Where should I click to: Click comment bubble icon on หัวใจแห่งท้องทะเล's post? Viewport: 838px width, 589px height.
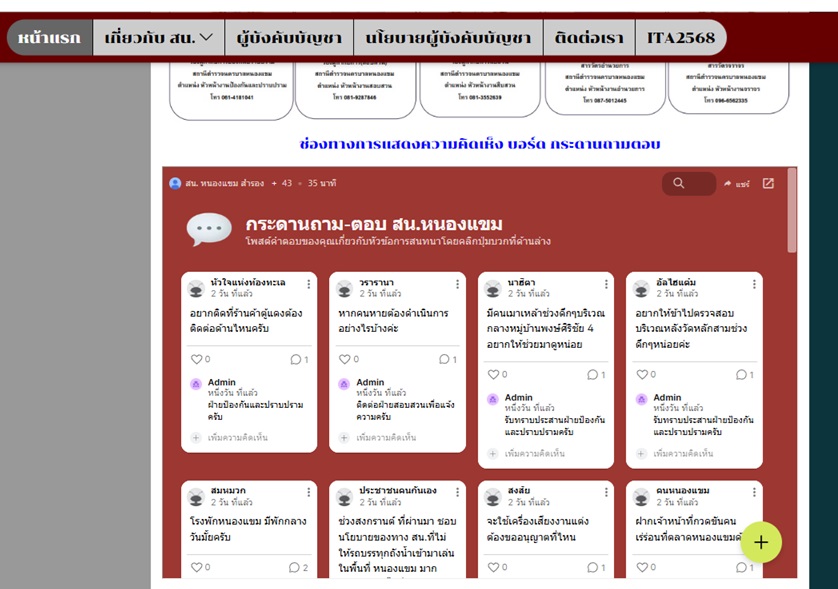(x=296, y=359)
